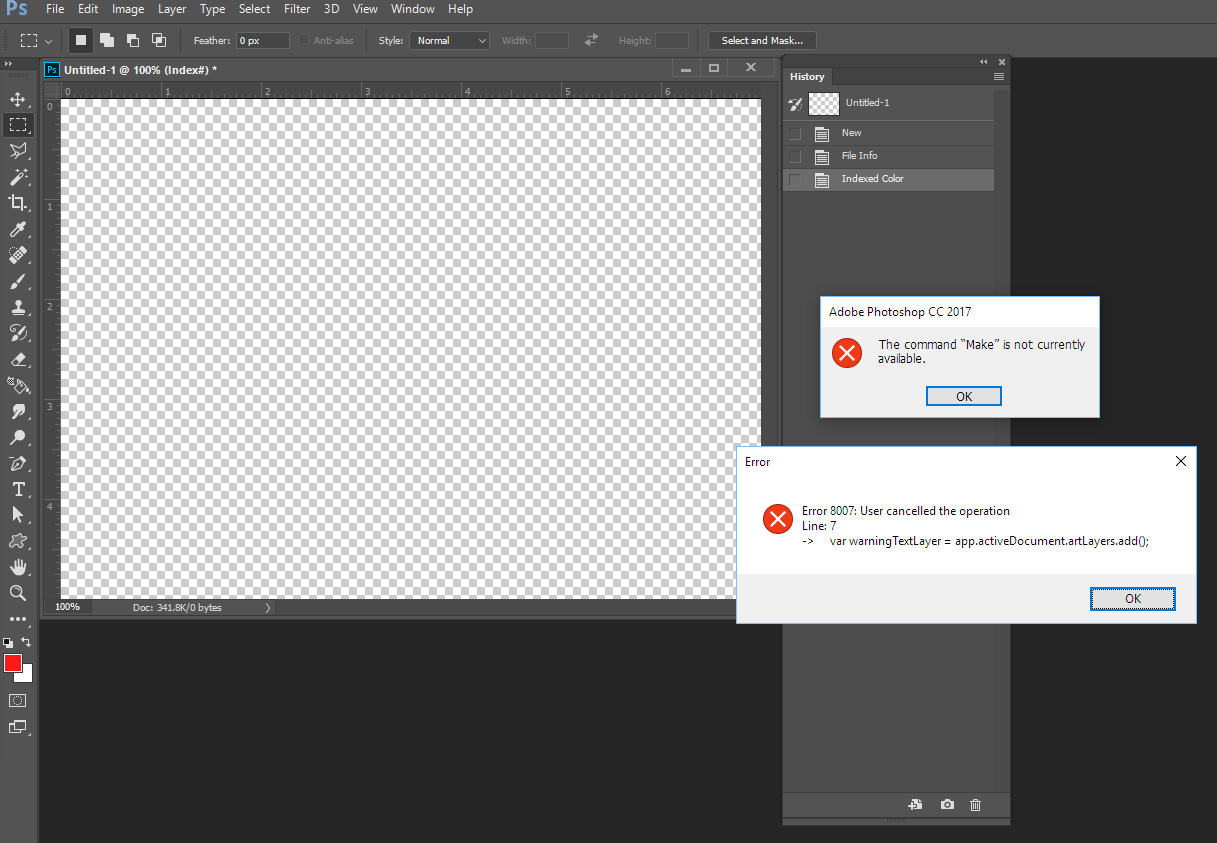
Task: Open the History panel menu
Action: [x=998, y=76]
